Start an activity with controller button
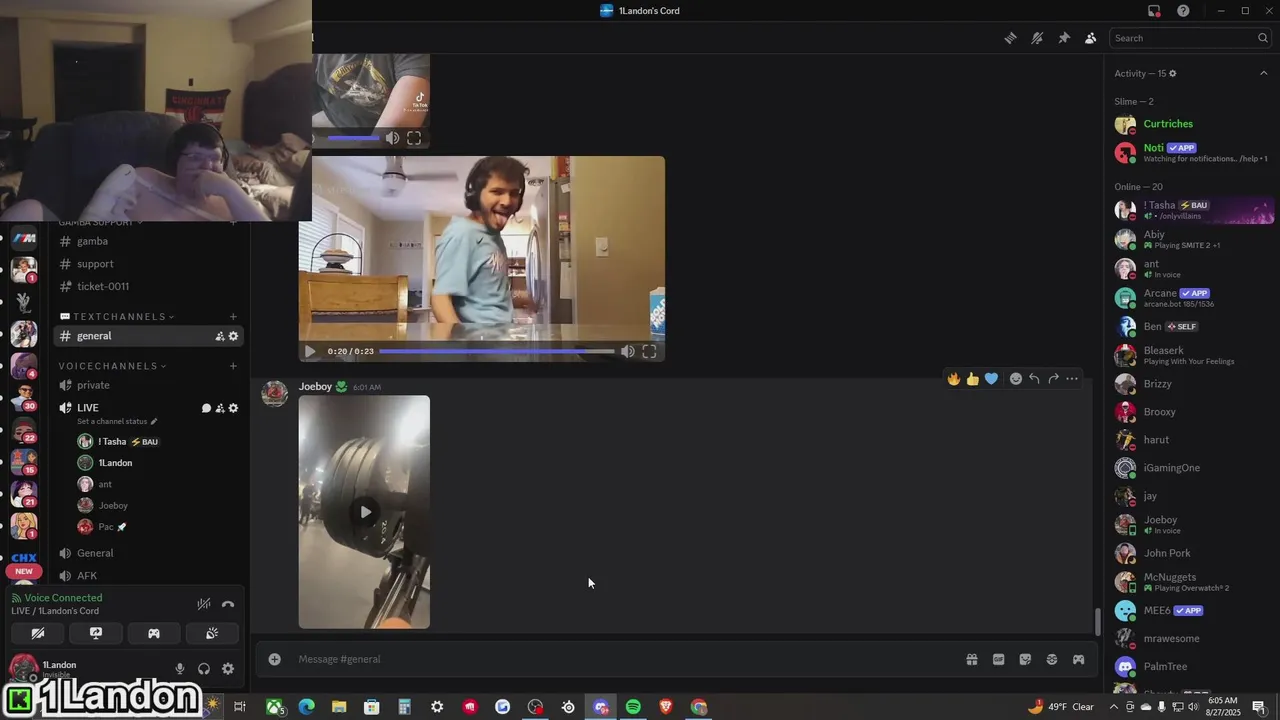The image size is (1280, 720). (x=154, y=633)
